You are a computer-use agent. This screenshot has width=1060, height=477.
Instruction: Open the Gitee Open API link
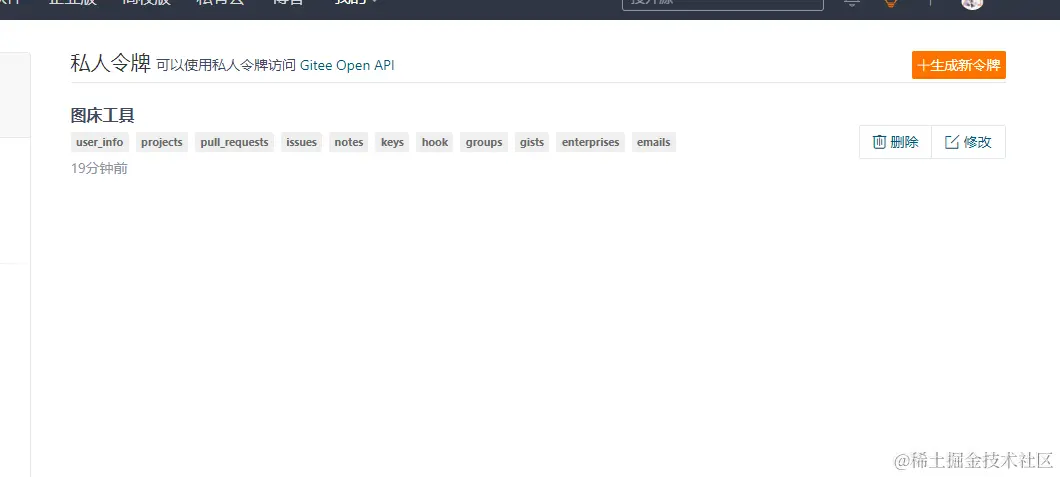tap(347, 66)
